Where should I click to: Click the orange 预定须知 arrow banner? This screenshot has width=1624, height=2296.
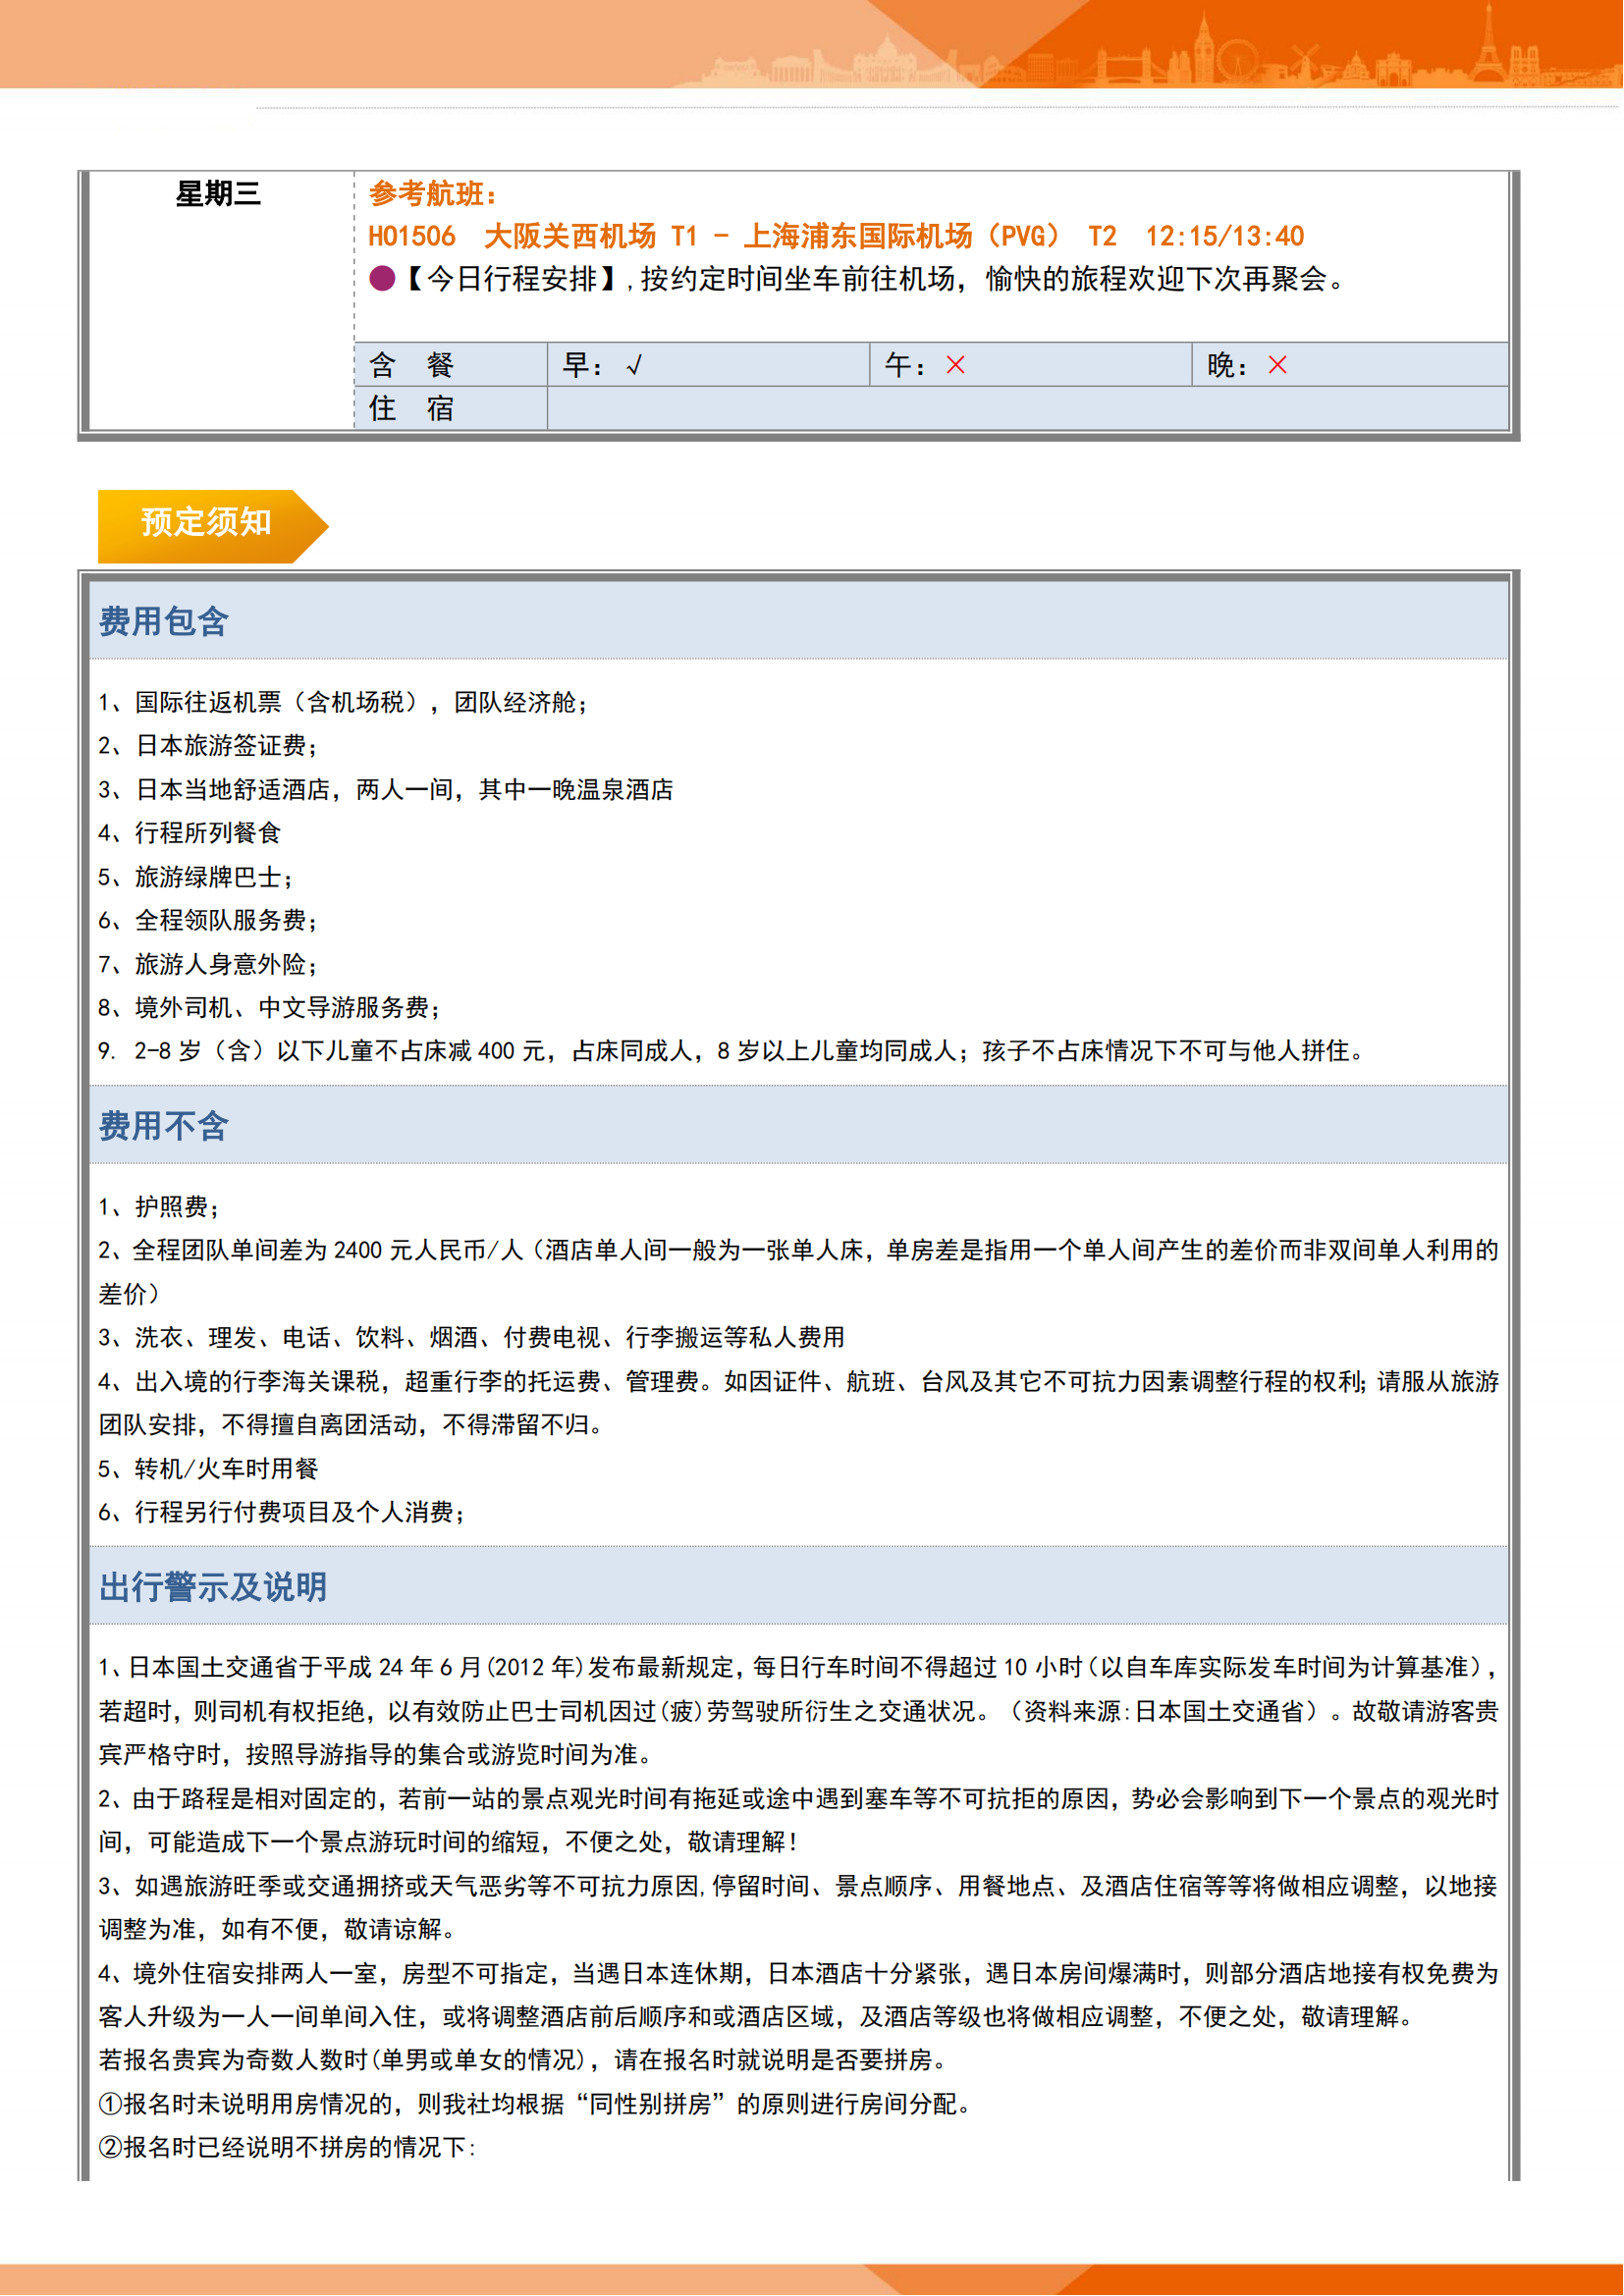tap(207, 523)
